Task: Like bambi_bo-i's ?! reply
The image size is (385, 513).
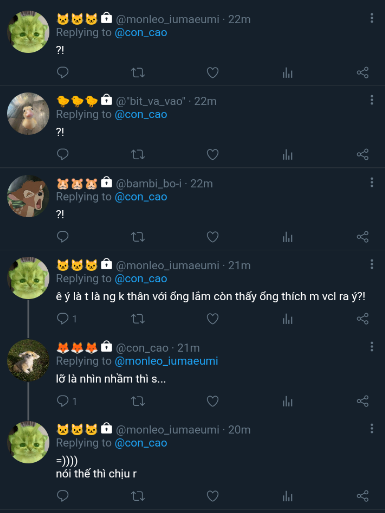Action: [212, 237]
